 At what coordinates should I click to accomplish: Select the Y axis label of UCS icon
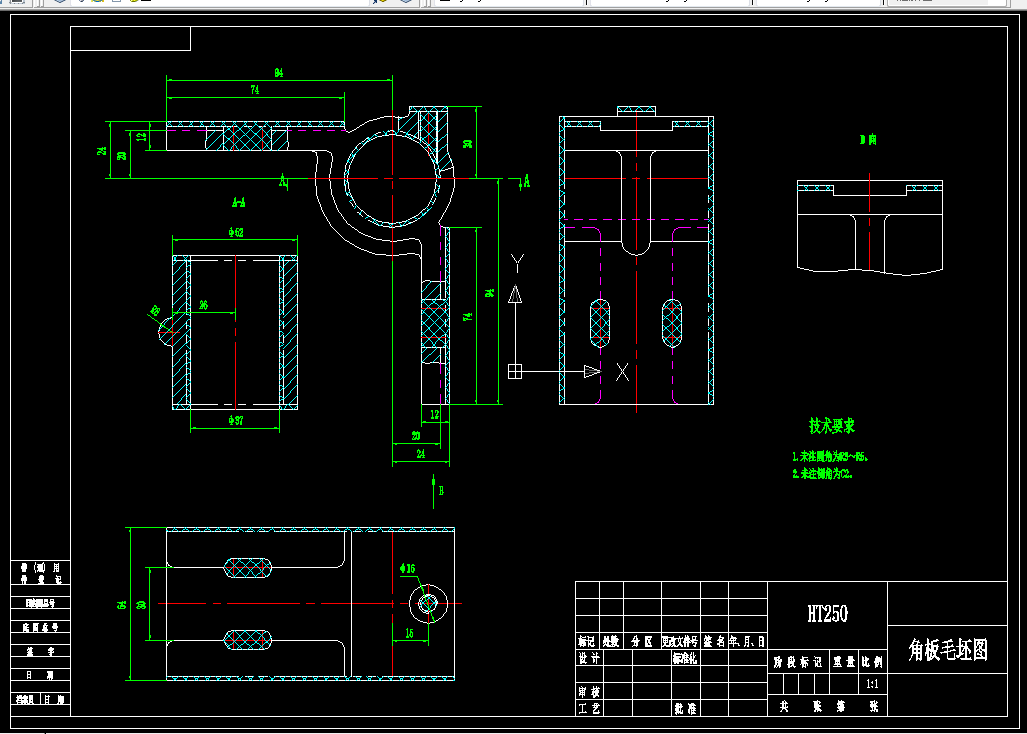tap(517, 263)
